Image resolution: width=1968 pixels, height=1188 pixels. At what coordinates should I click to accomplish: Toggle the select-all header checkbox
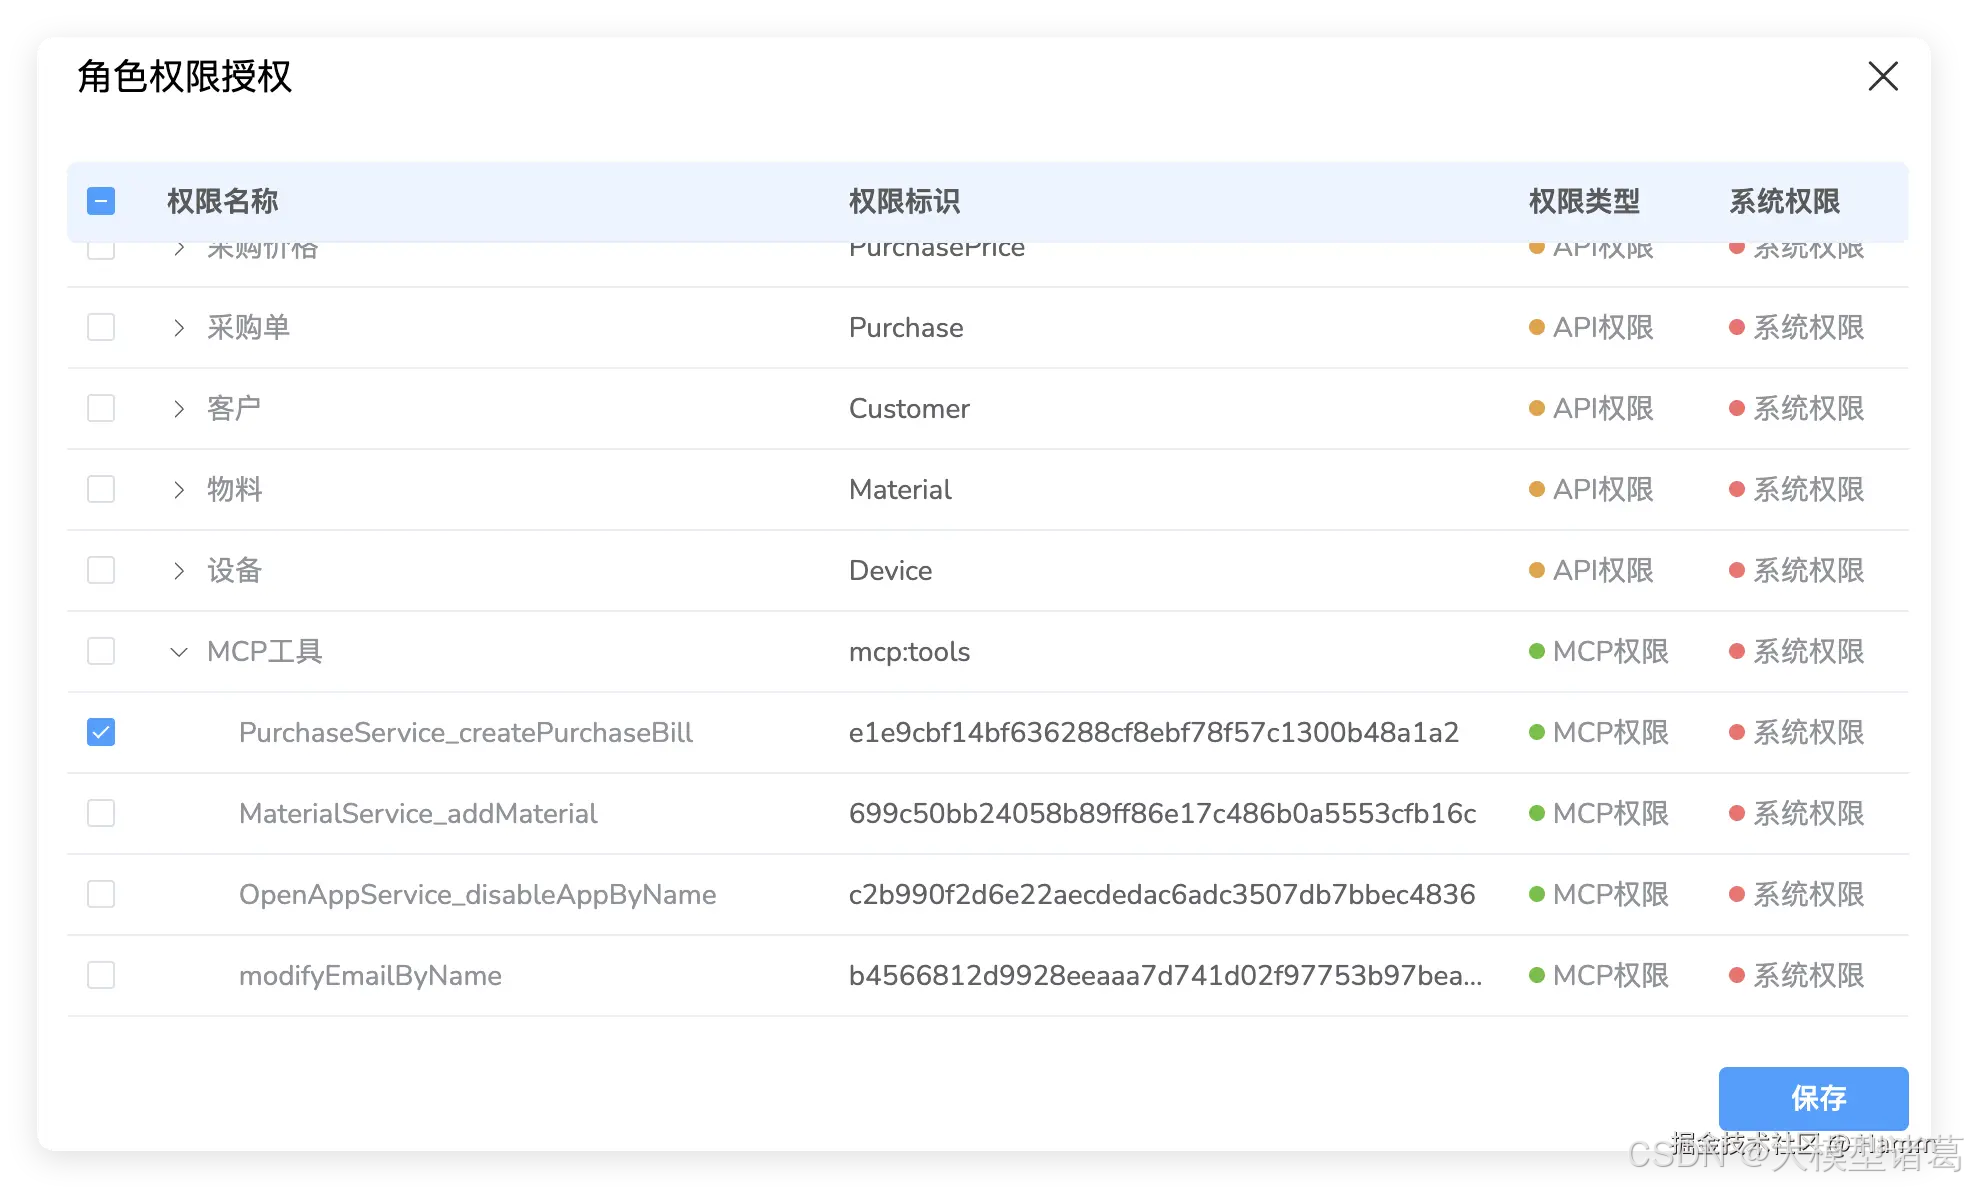point(101,201)
